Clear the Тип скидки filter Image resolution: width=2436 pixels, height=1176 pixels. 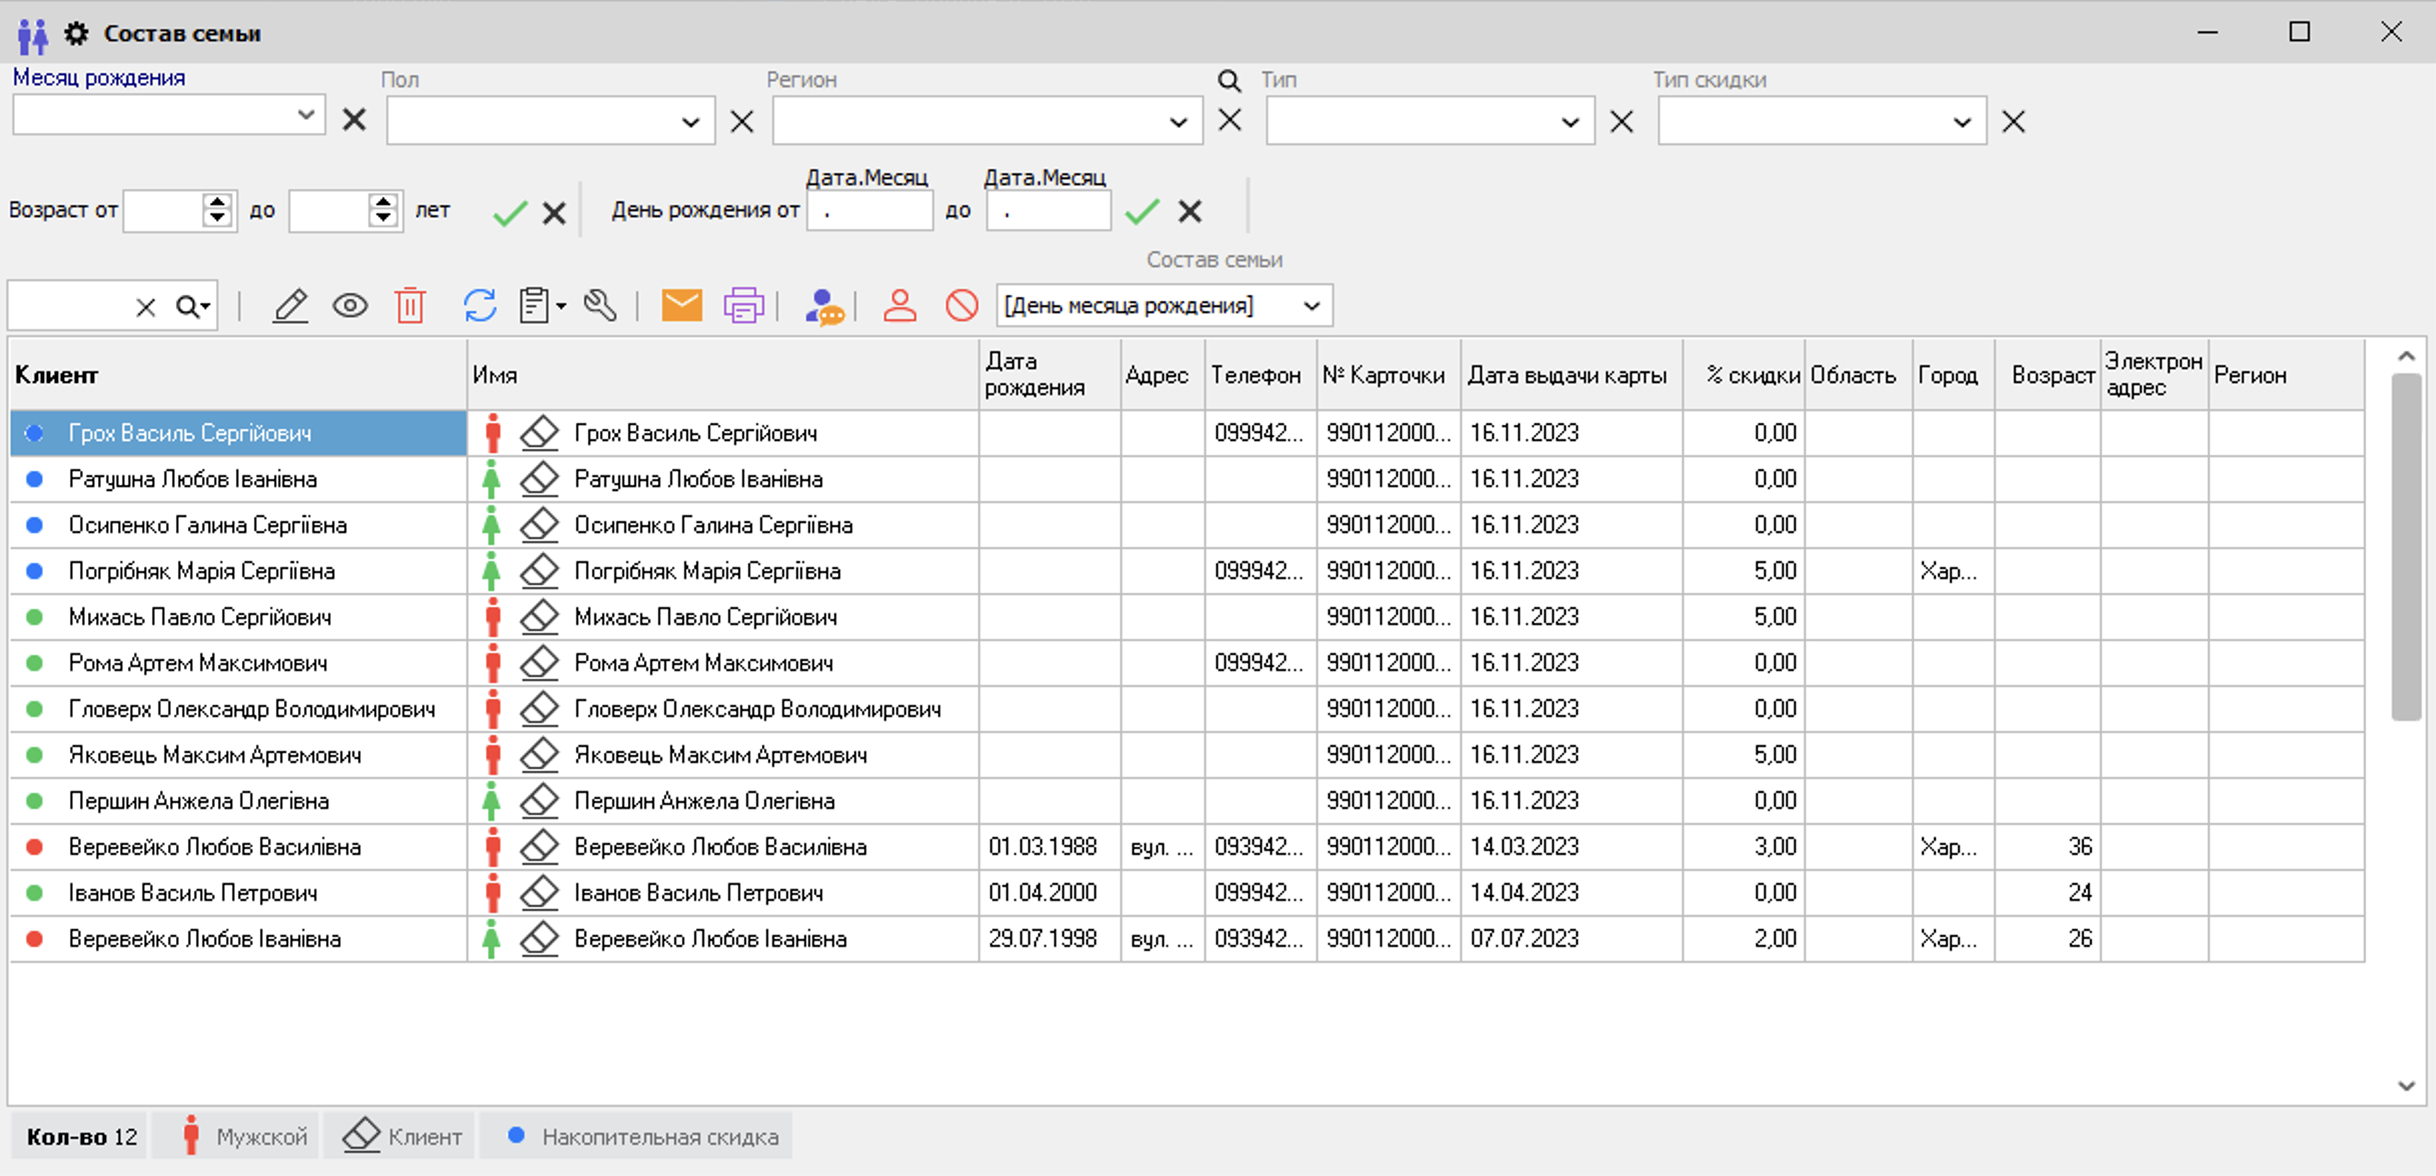click(2014, 122)
